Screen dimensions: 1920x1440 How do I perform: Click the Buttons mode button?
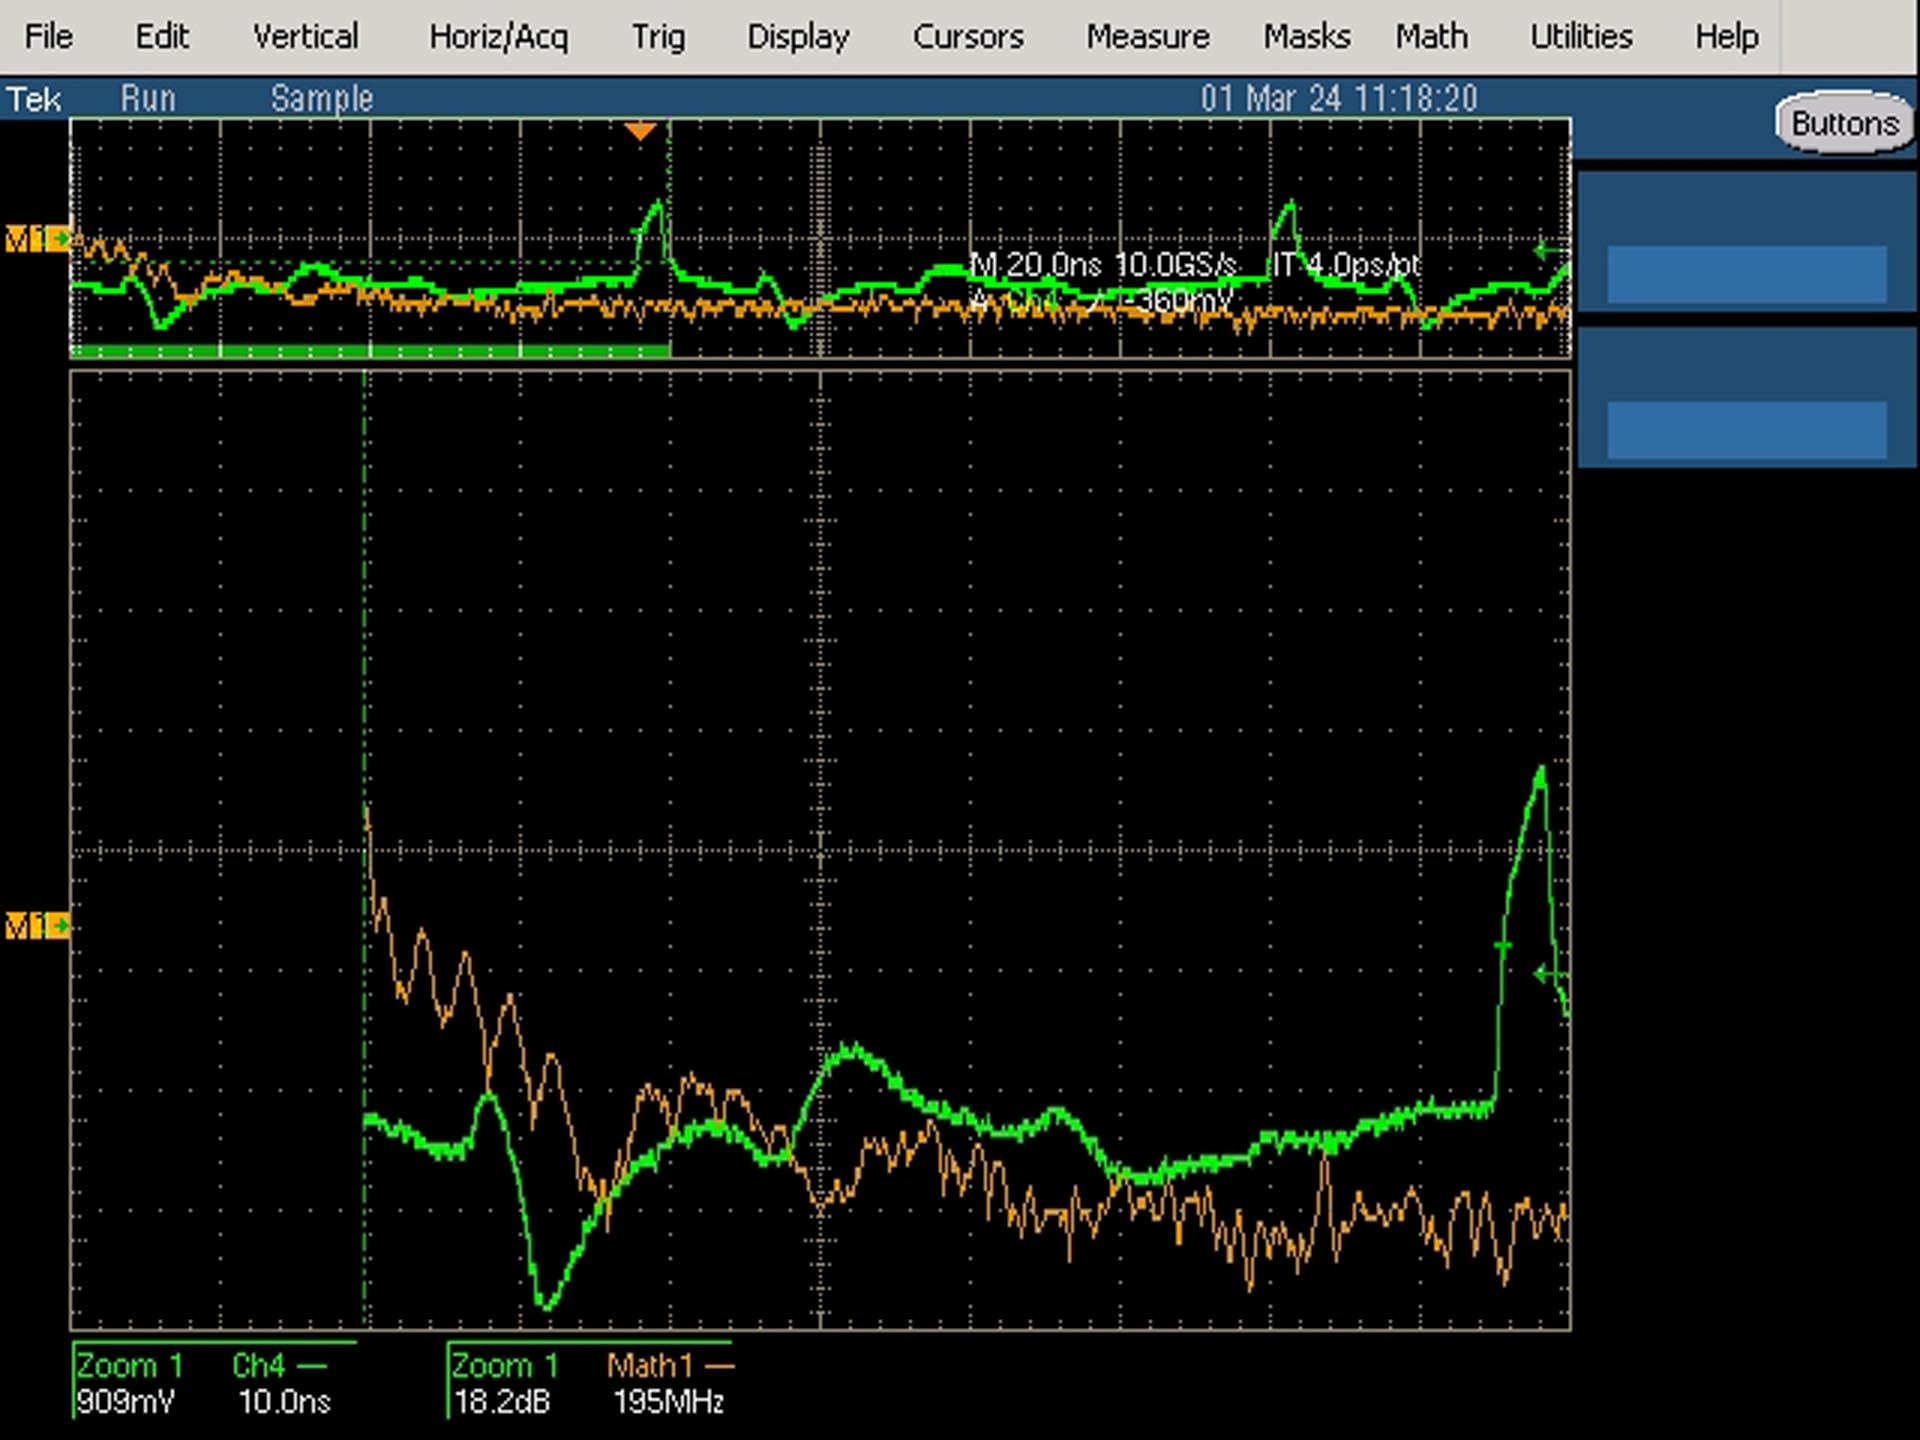[x=1844, y=123]
